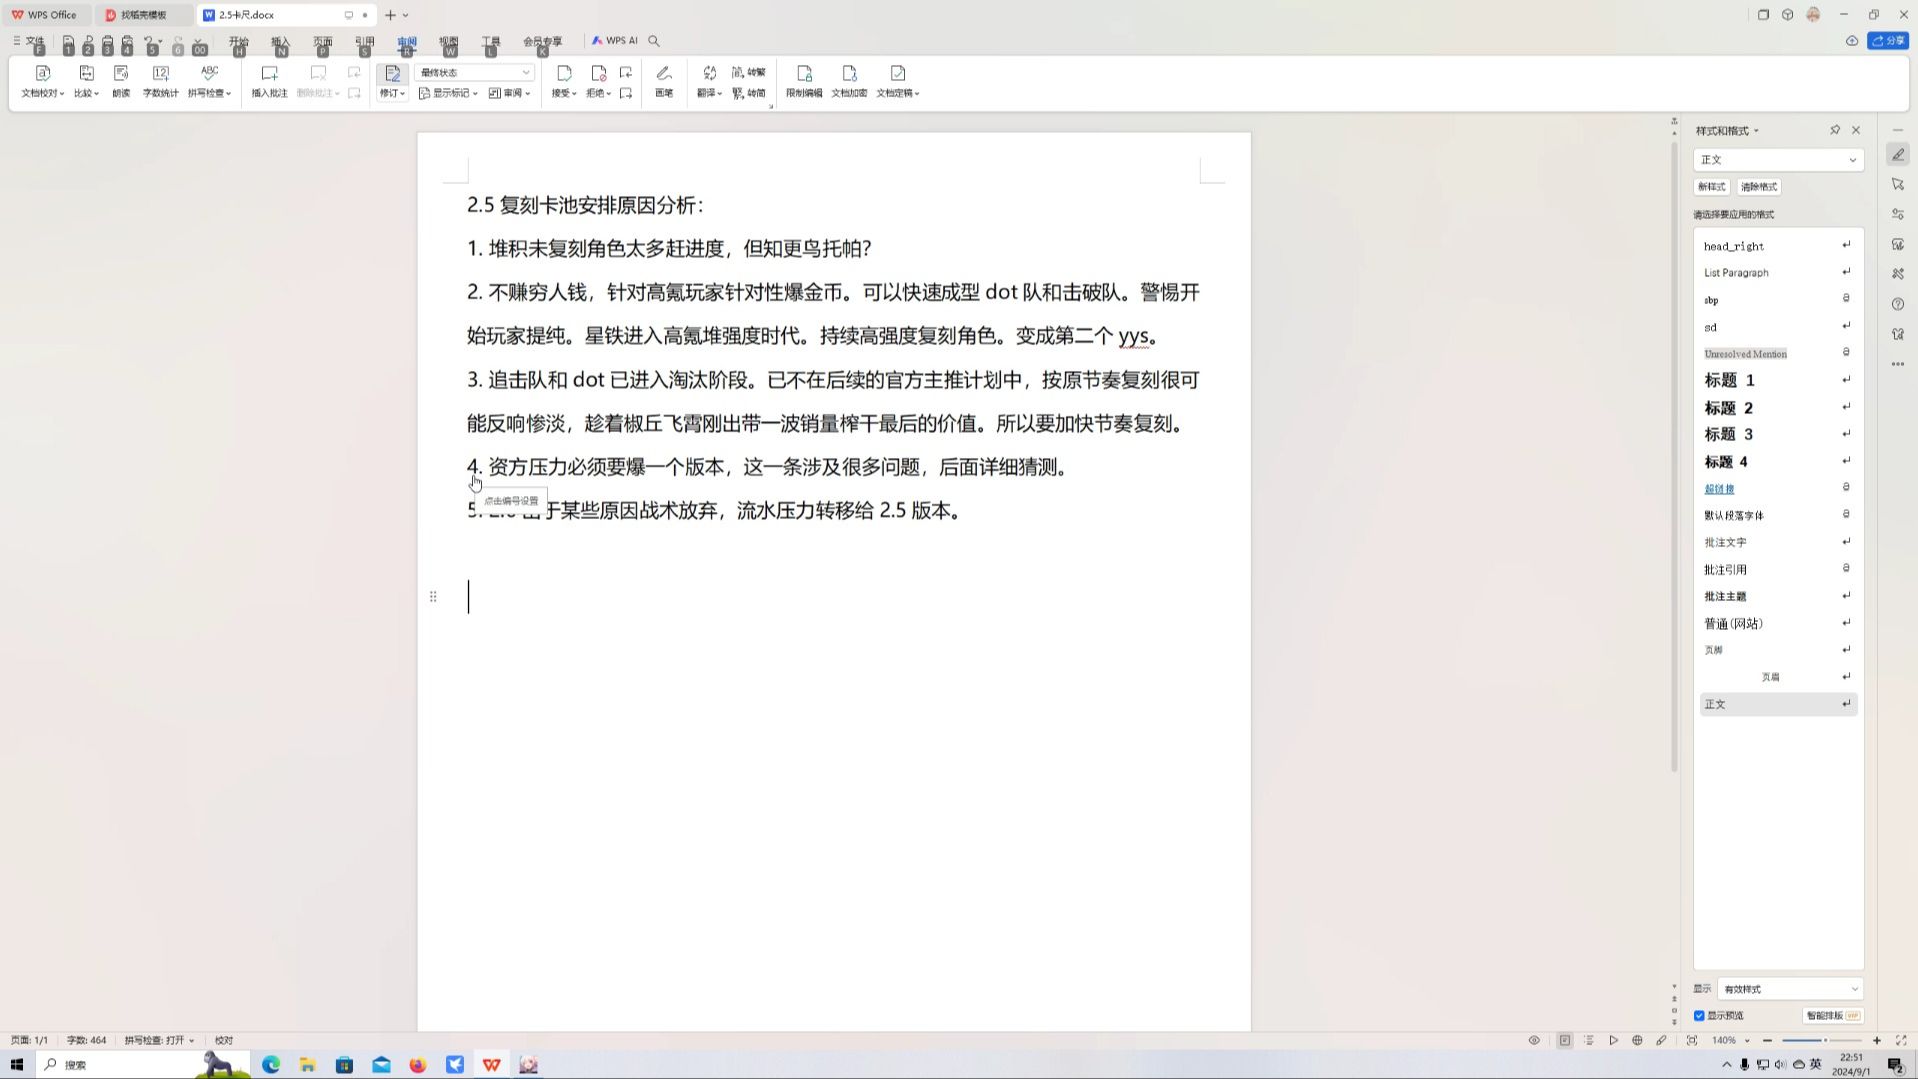Apply the 批注文字 comment text style
The width and height of the screenshot is (1918, 1079).
point(1778,542)
